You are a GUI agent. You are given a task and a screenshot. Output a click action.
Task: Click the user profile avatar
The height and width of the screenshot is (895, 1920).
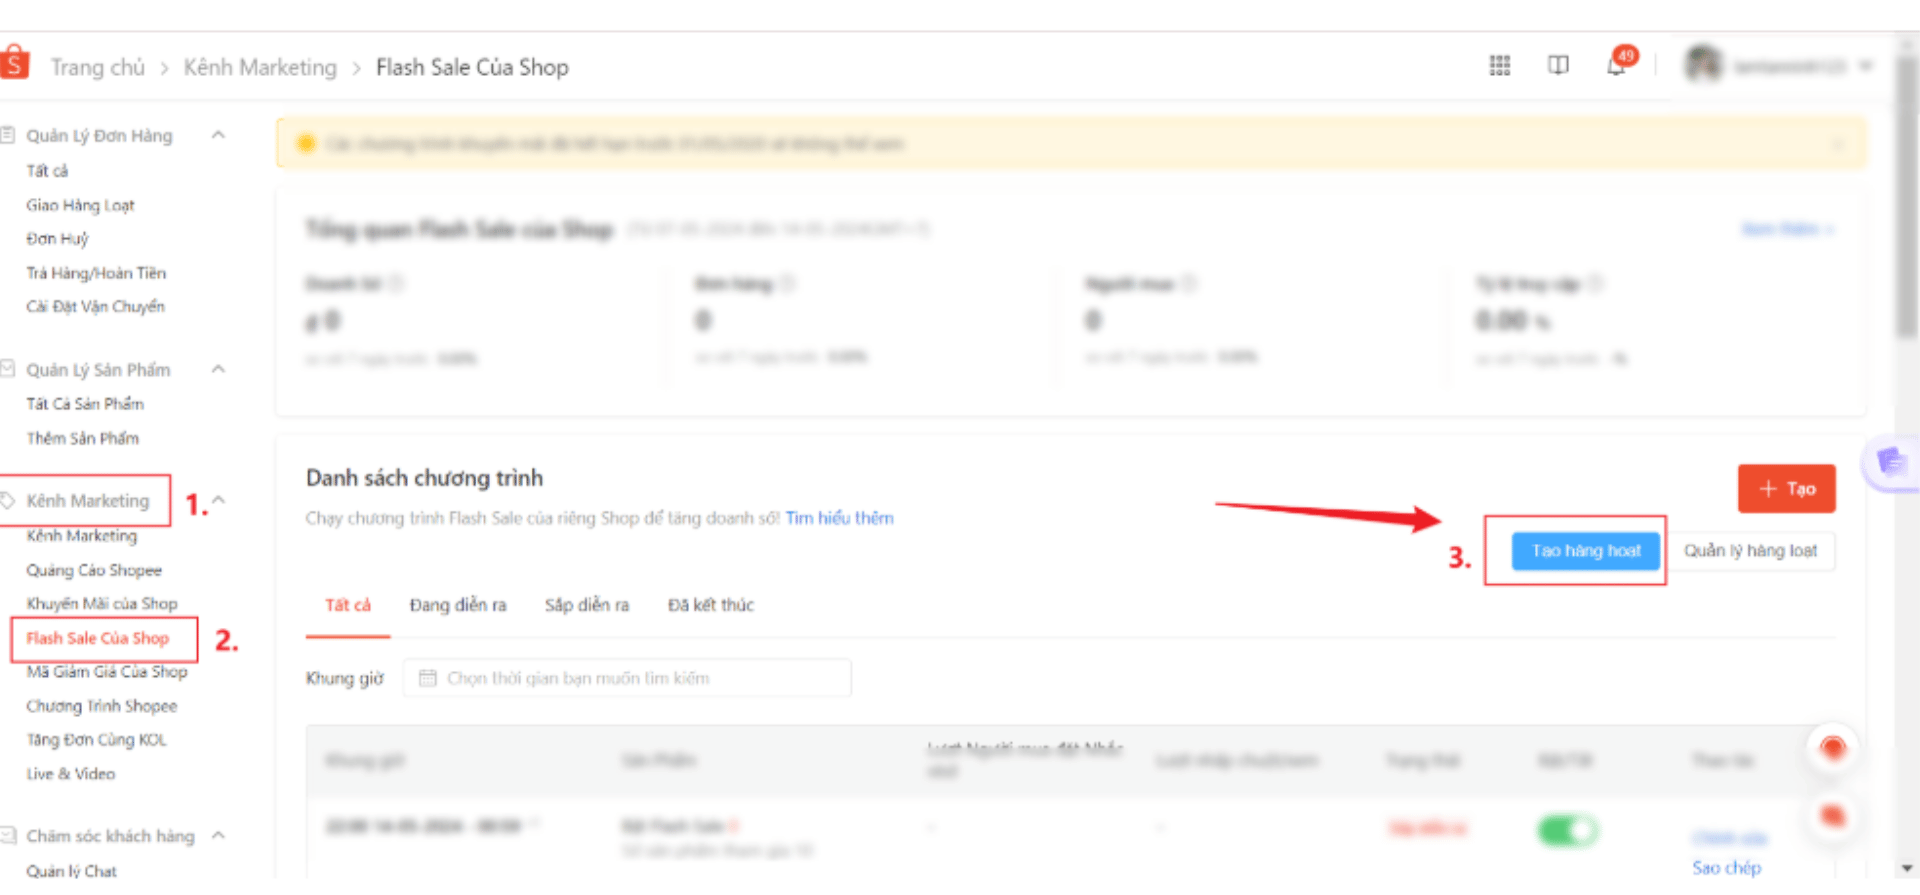(x=1702, y=65)
